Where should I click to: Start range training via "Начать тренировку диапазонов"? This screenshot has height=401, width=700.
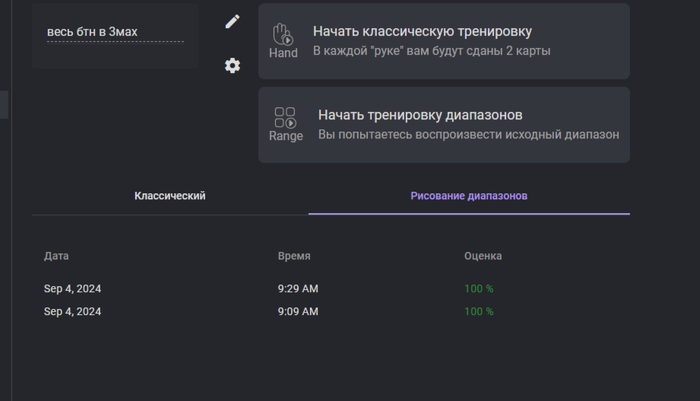click(420, 115)
